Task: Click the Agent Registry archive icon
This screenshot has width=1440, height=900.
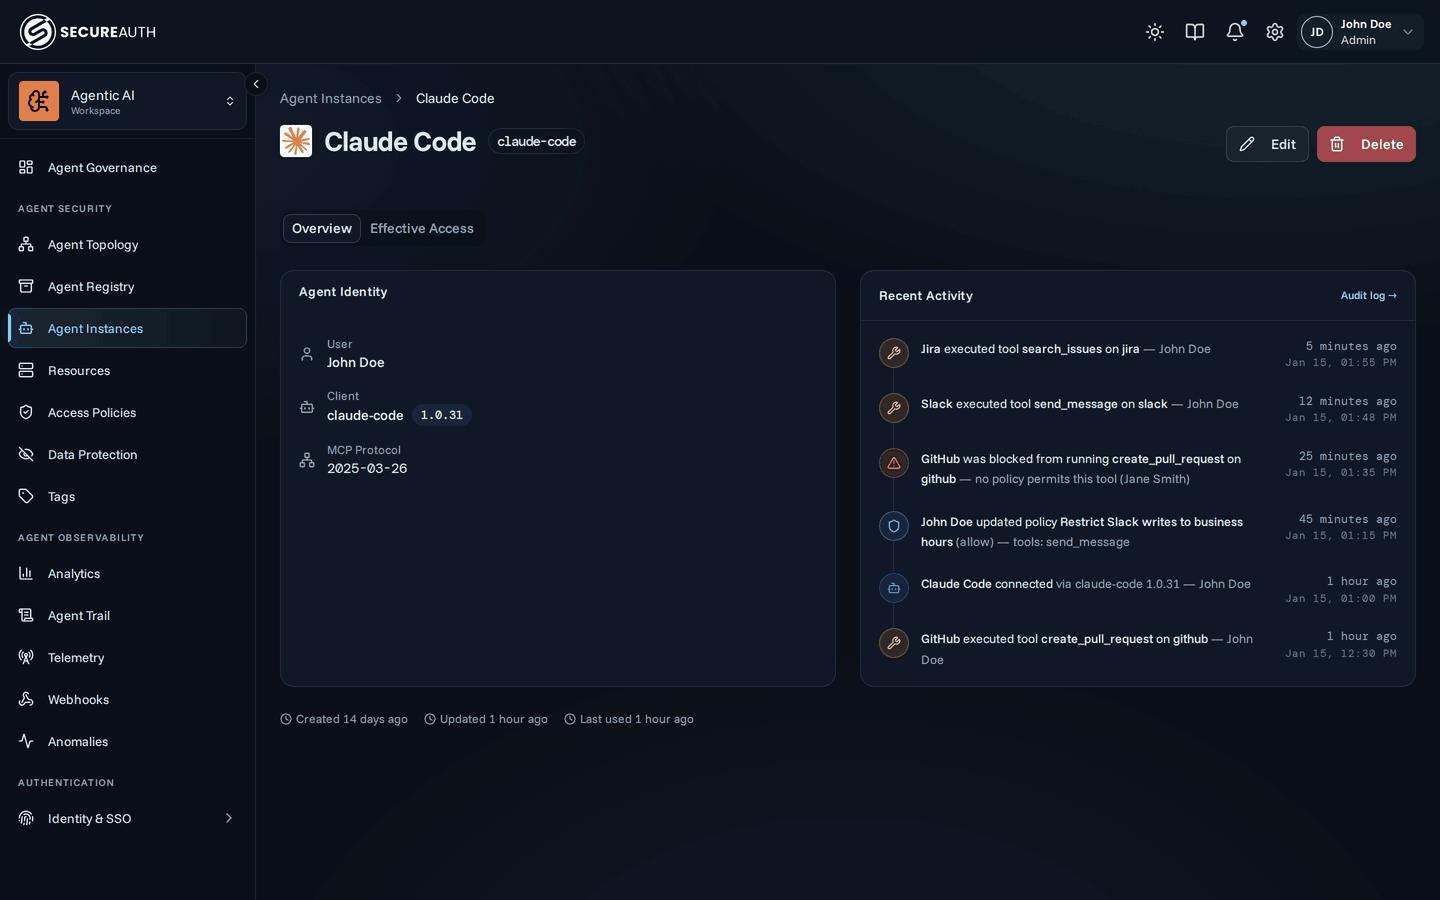Action: tap(26, 286)
